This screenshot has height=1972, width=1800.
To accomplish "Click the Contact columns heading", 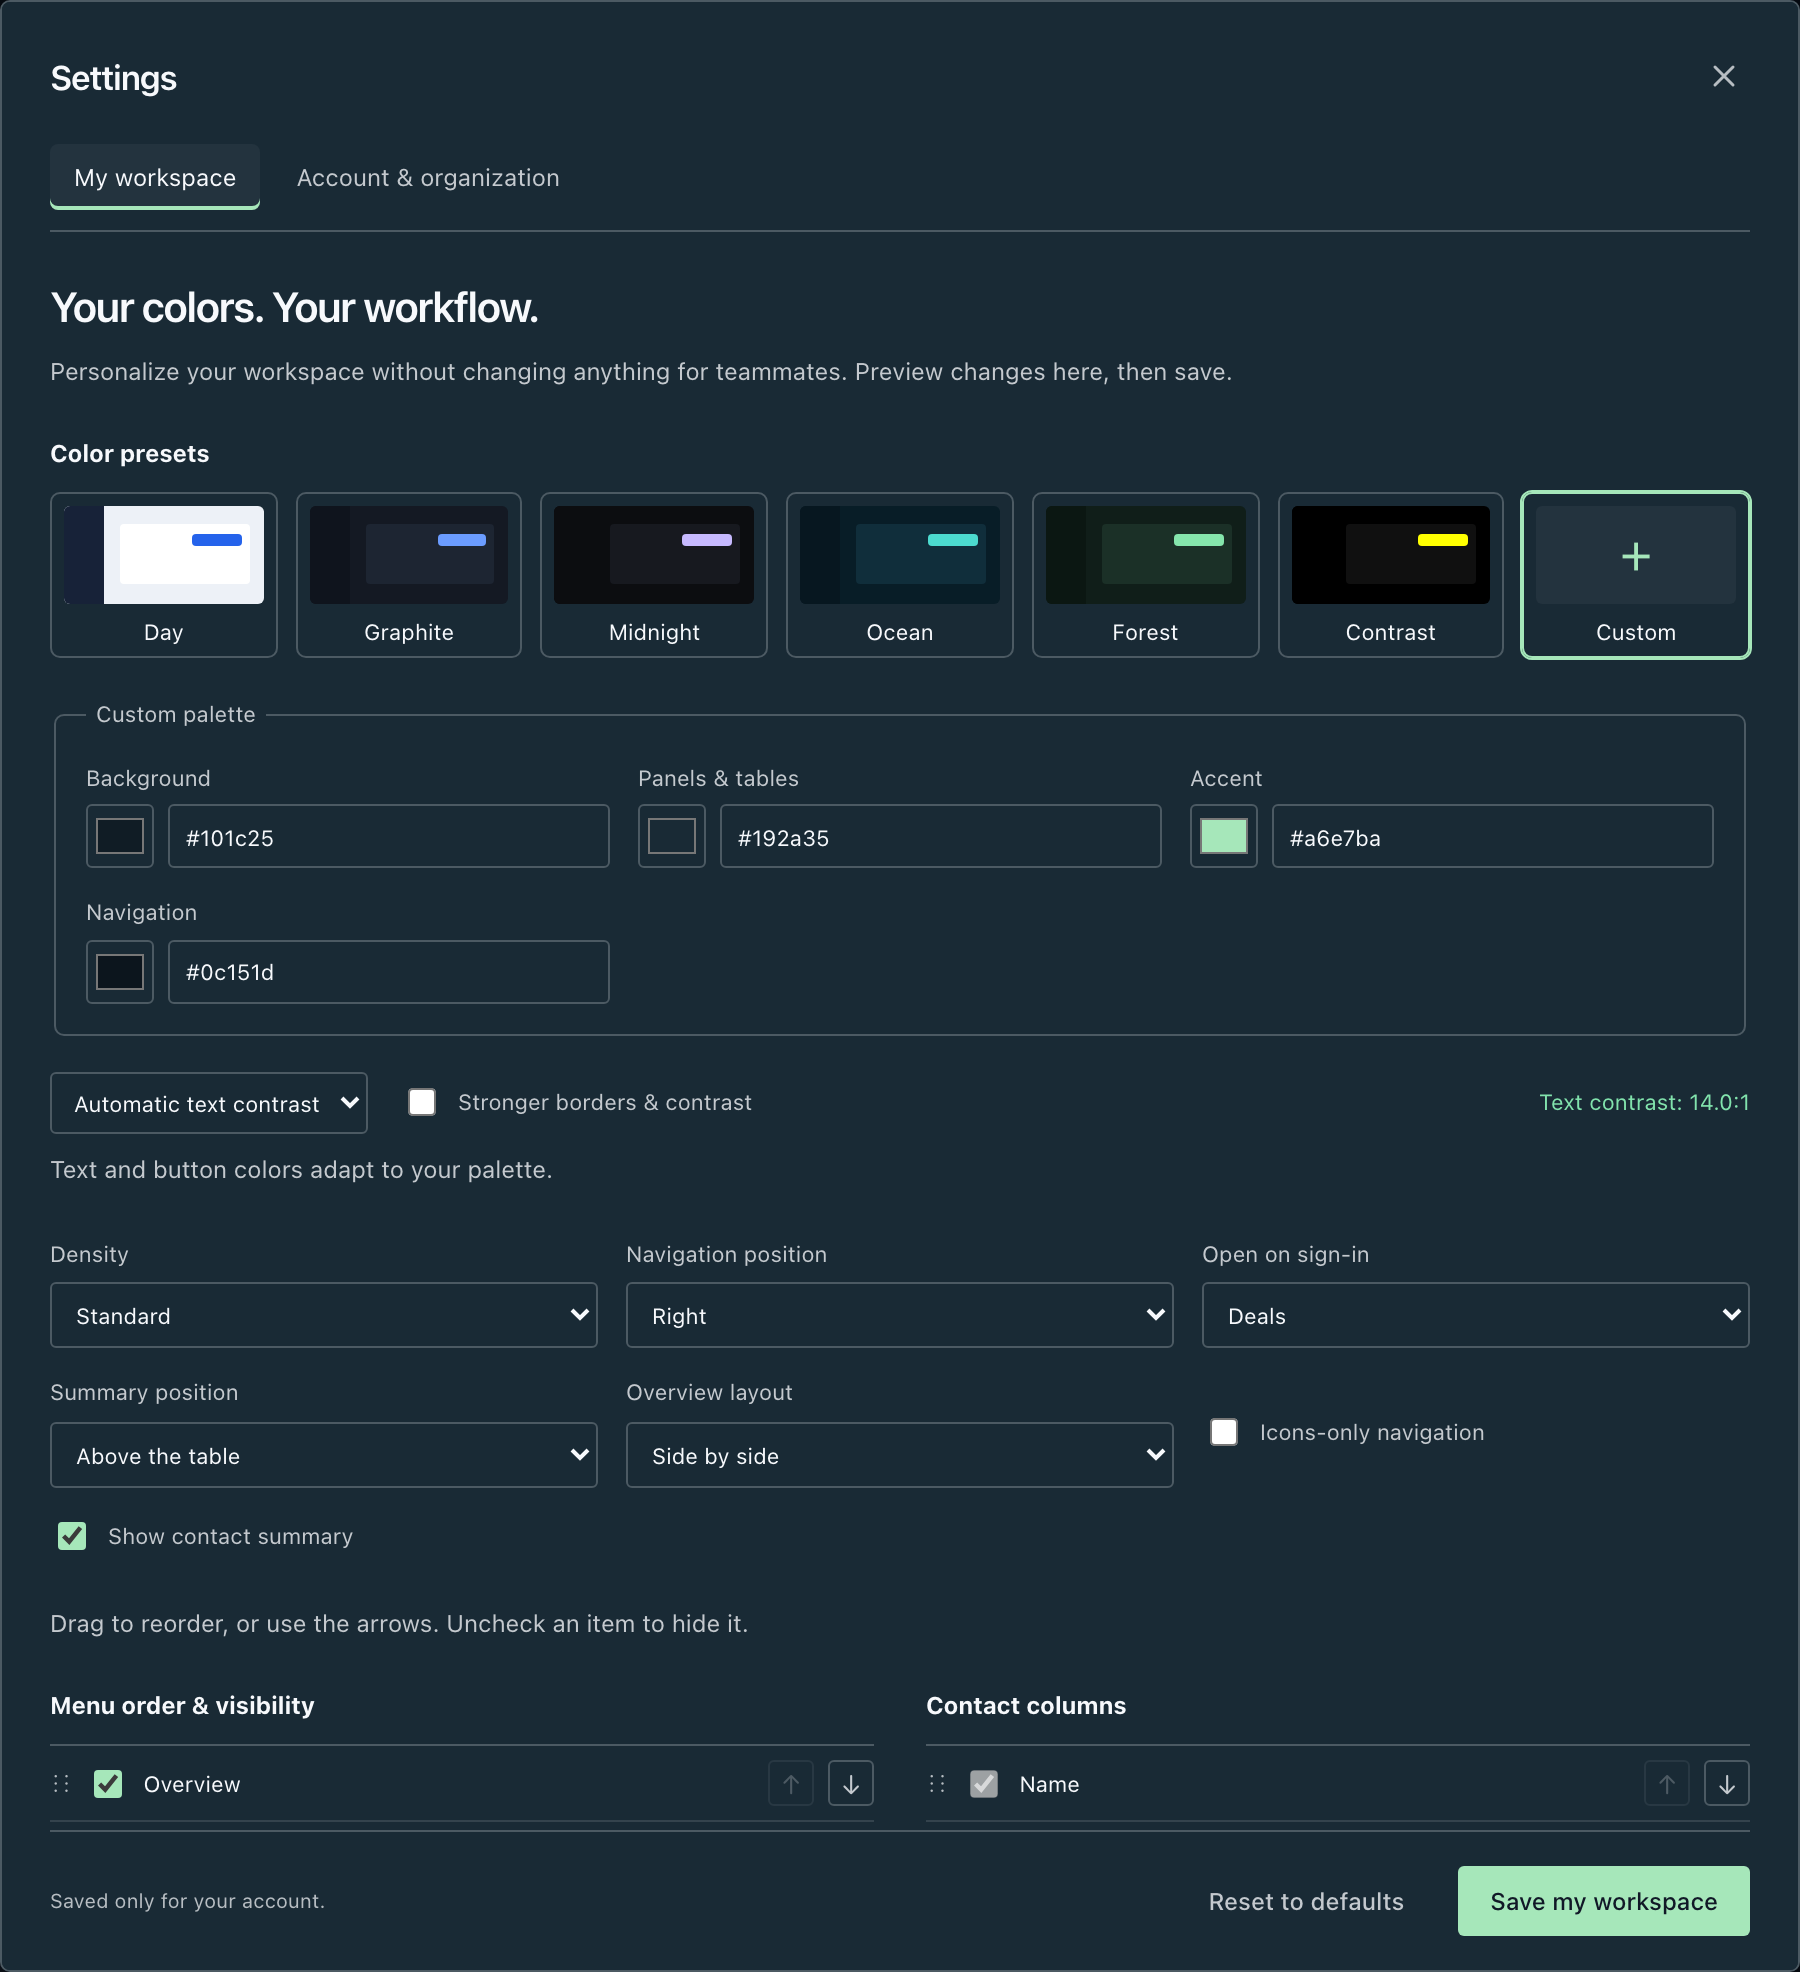I will pos(1026,1705).
